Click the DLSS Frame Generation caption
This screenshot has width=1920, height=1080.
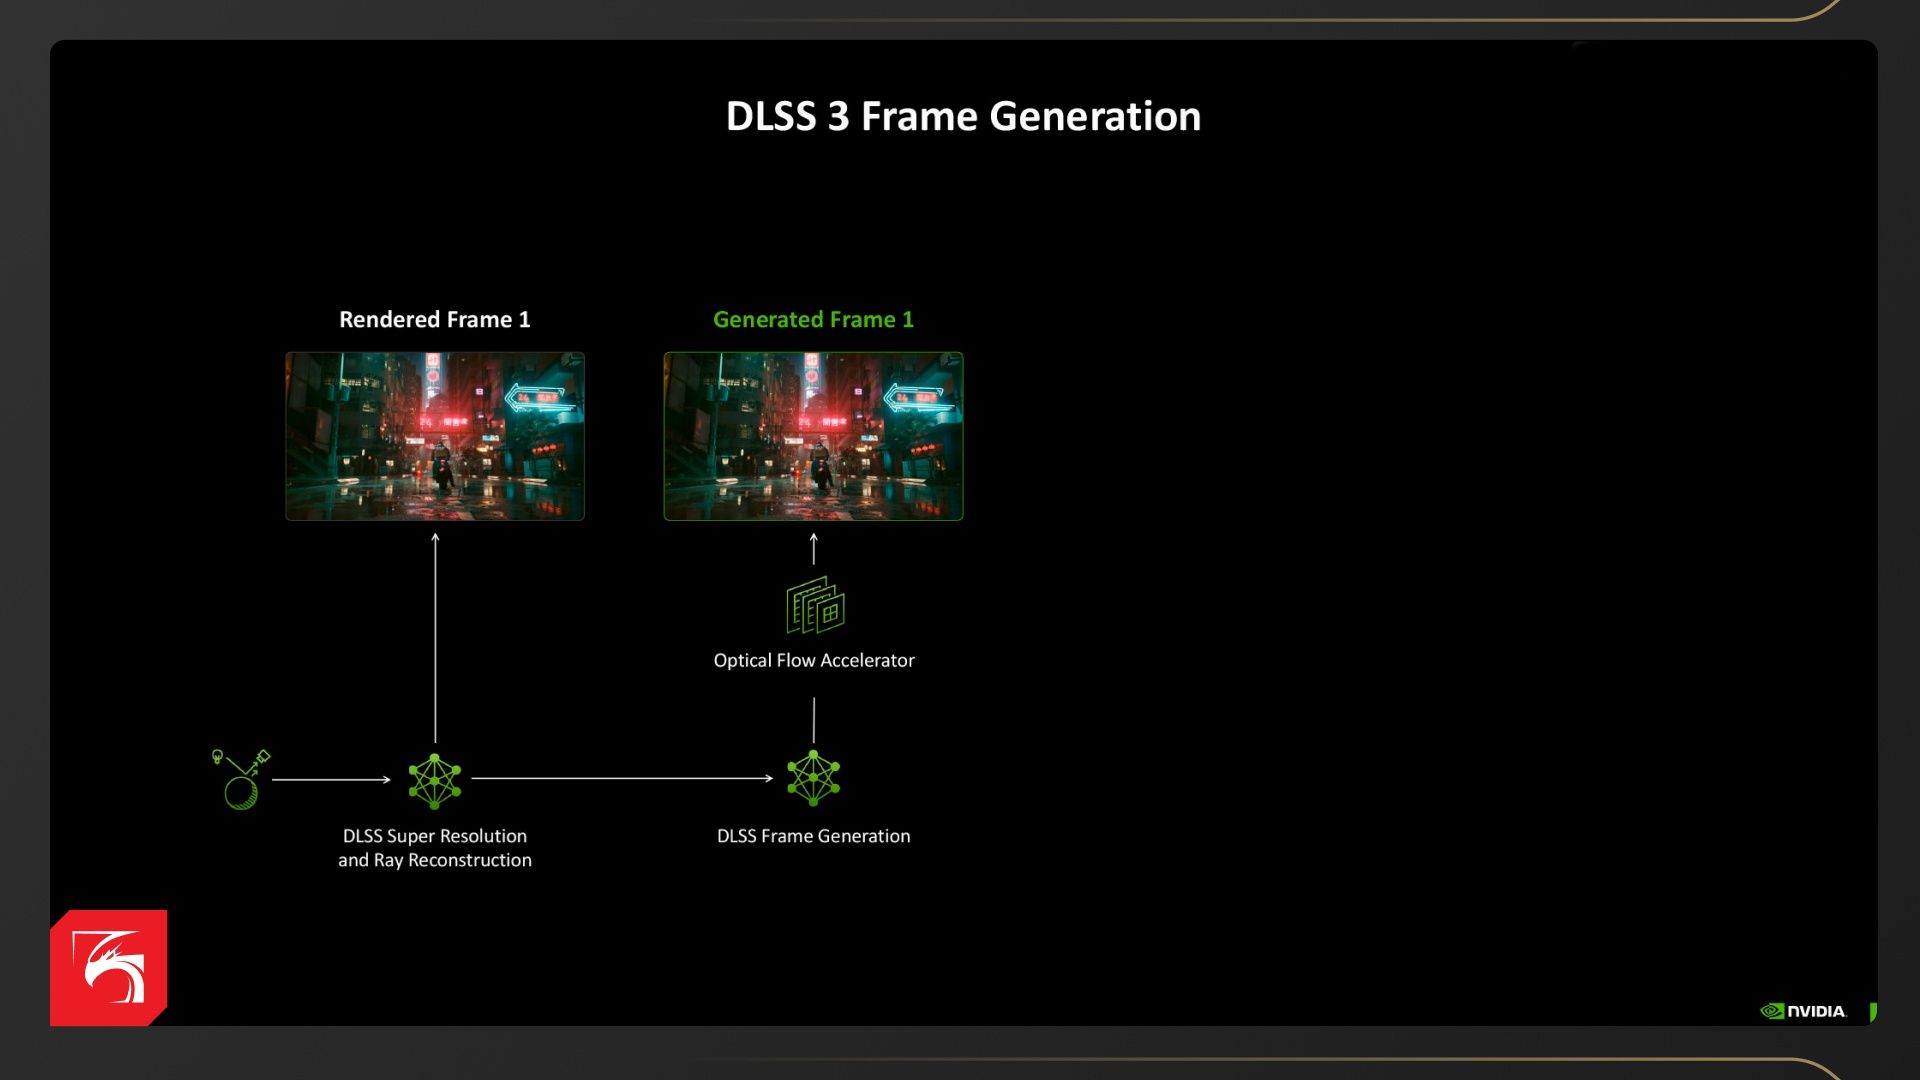point(813,836)
